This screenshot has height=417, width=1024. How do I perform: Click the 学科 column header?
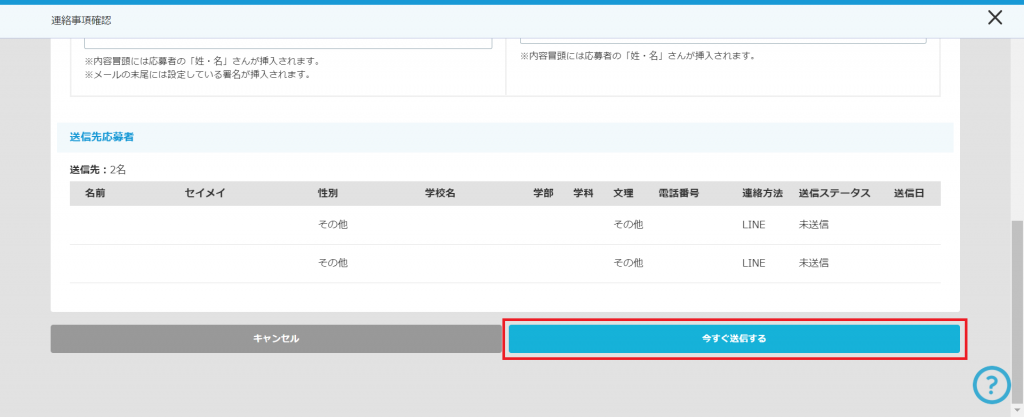click(583, 193)
